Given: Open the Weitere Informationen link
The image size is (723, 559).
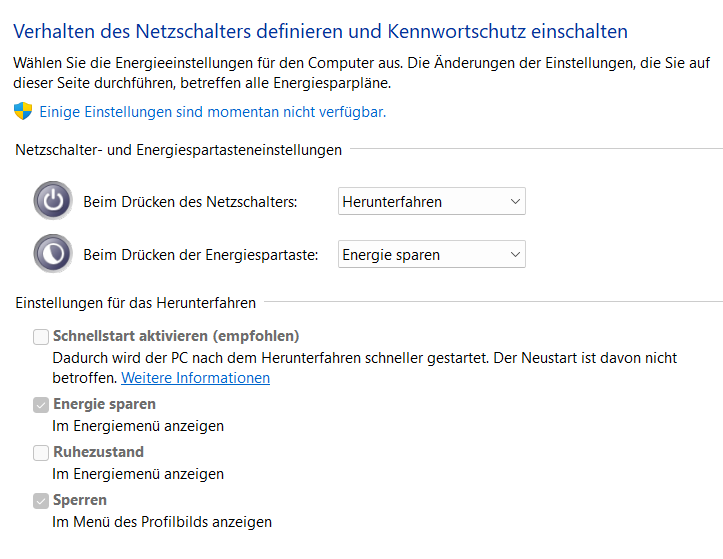Looking at the screenshot, I should [x=195, y=378].
